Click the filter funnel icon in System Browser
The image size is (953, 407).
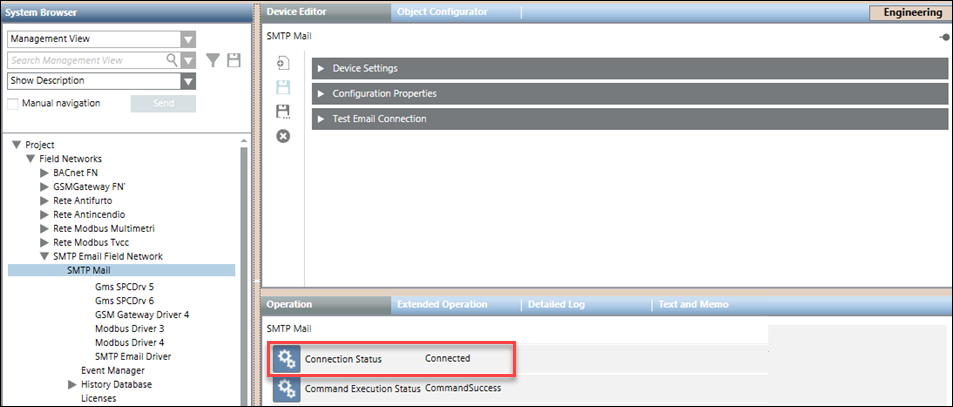tap(213, 61)
